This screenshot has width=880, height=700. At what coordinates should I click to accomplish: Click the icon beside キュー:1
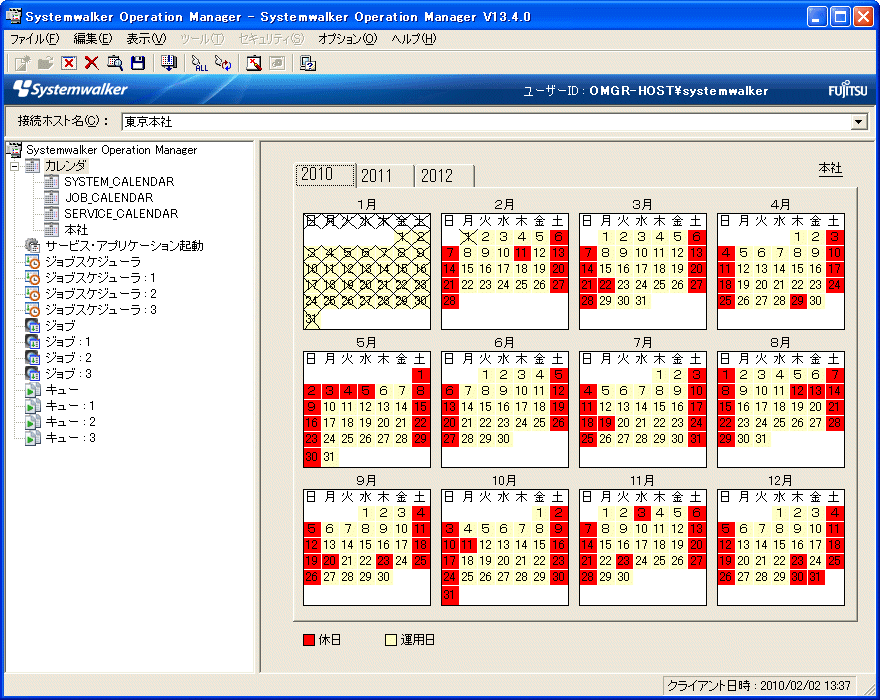(33, 406)
